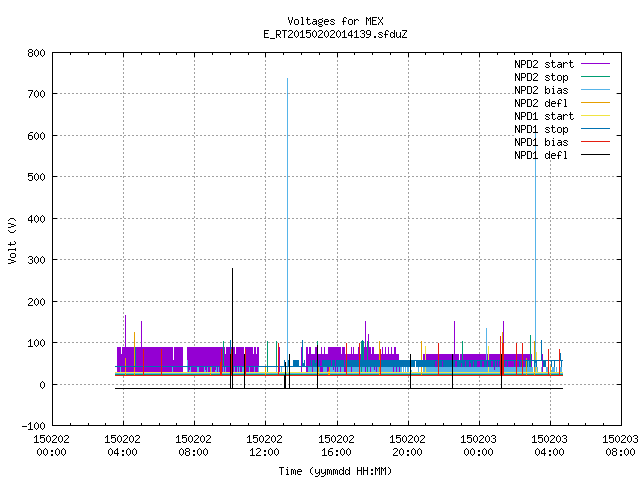640x480 pixels.
Task: Click the 150203 00:00 time axis tick label
Action: (x=479, y=446)
